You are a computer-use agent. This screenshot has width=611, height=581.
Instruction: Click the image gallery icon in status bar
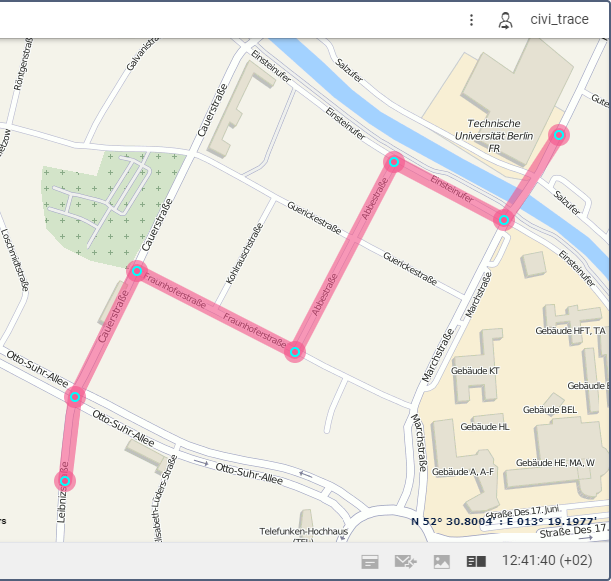[441, 562]
